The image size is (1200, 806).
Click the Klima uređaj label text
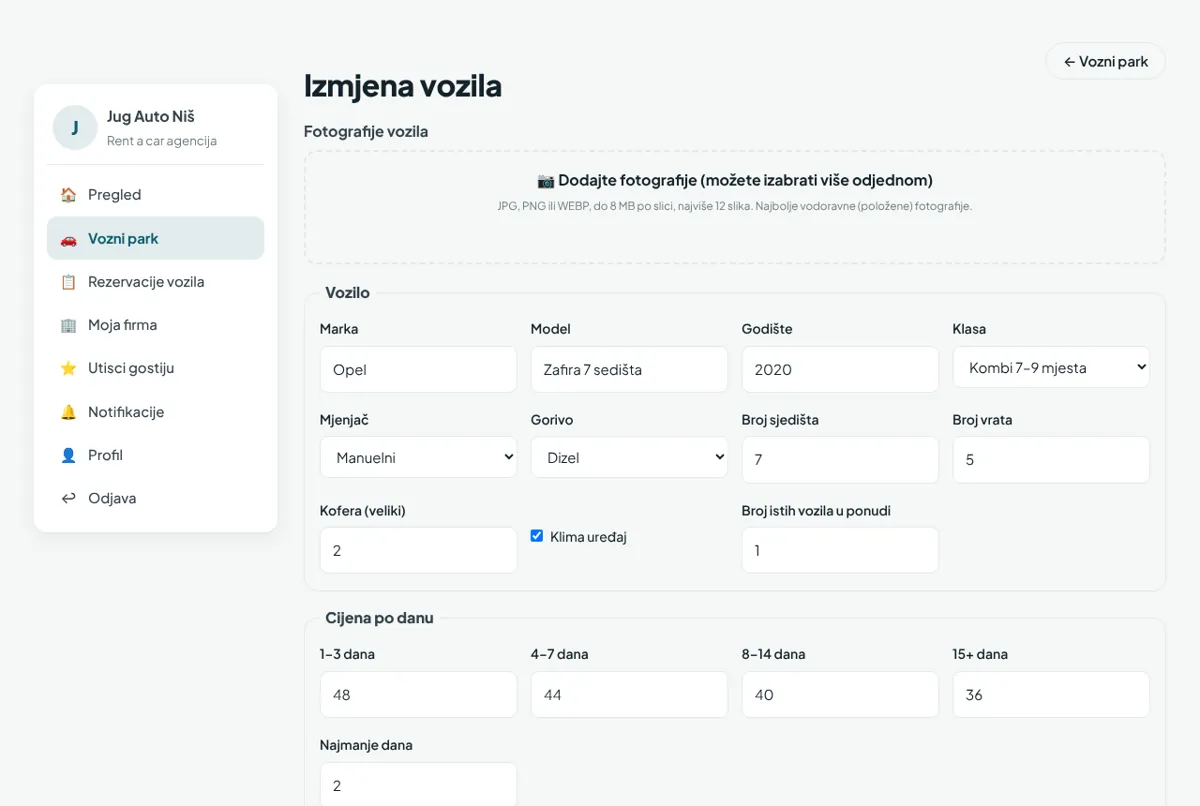(x=588, y=537)
